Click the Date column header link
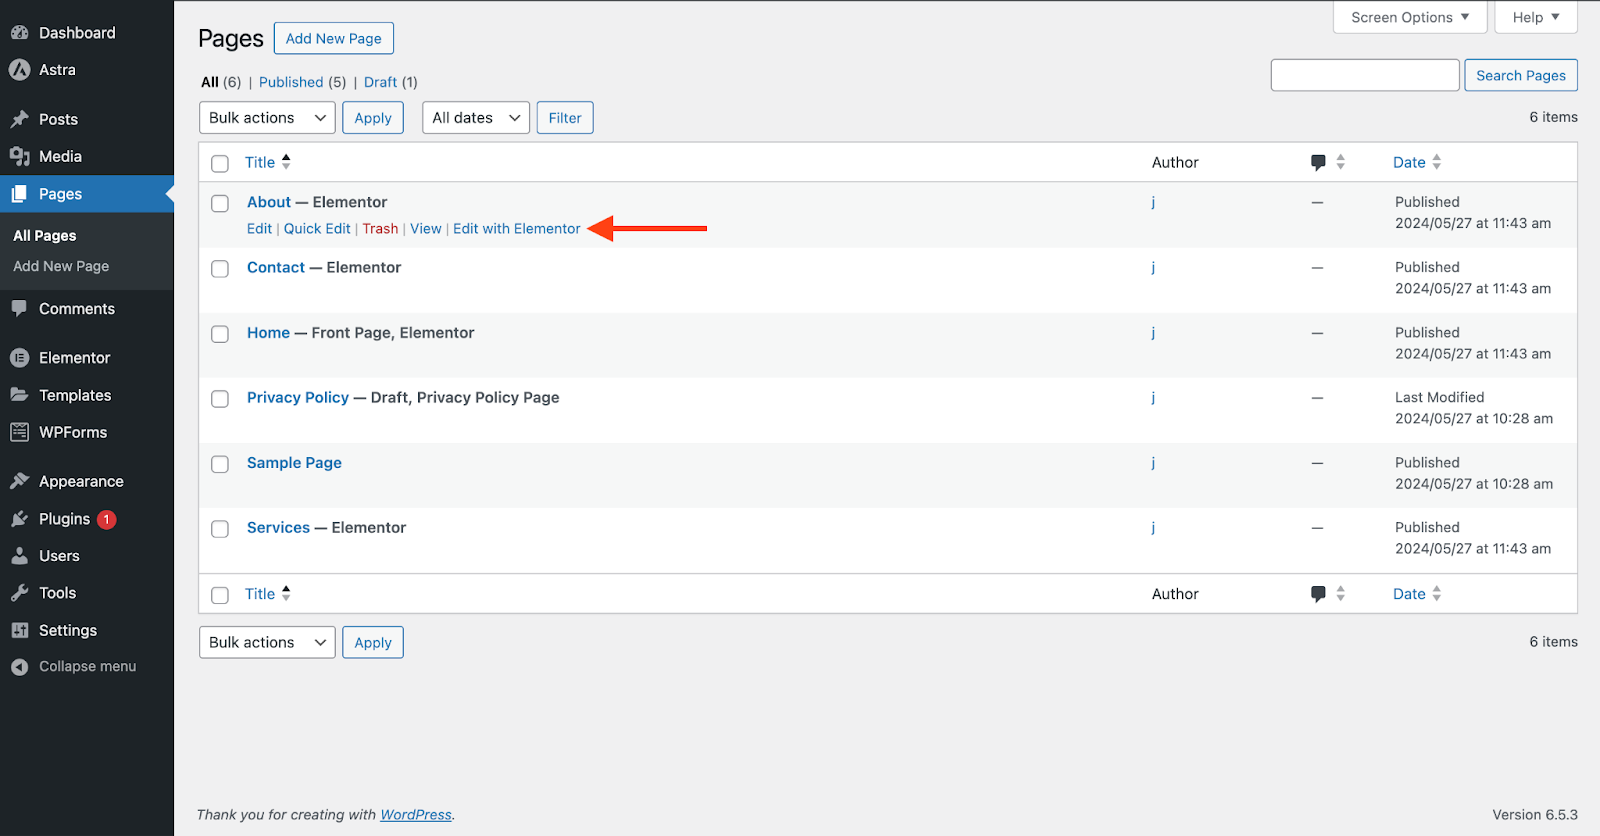This screenshot has height=836, width=1600. [1409, 162]
